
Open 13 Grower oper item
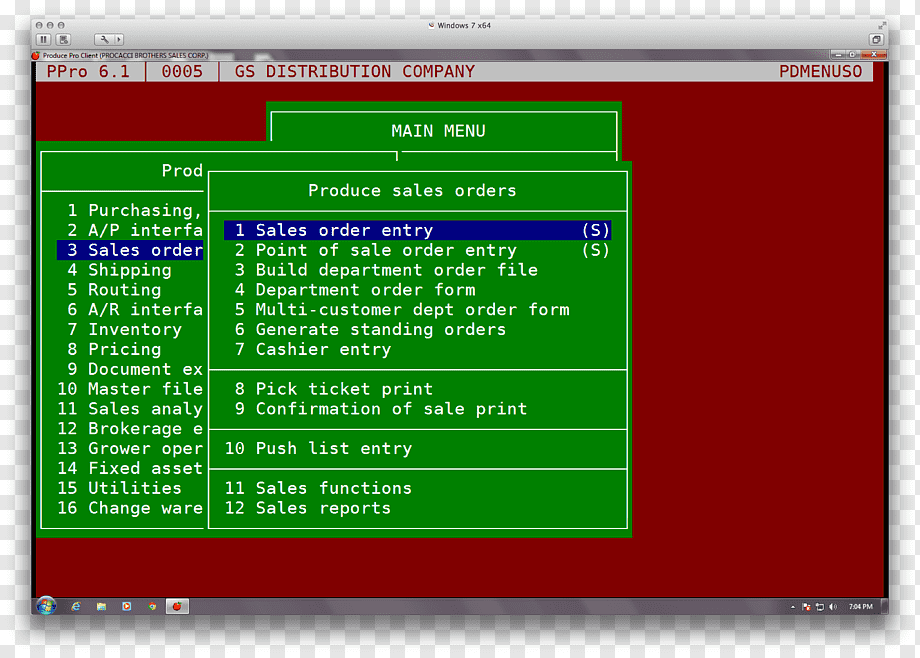[x=130, y=448]
